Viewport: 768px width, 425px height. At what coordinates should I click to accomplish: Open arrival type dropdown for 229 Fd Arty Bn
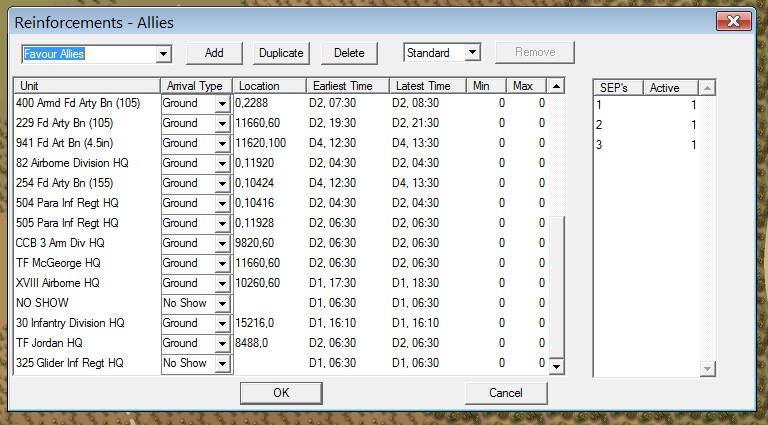pos(222,123)
